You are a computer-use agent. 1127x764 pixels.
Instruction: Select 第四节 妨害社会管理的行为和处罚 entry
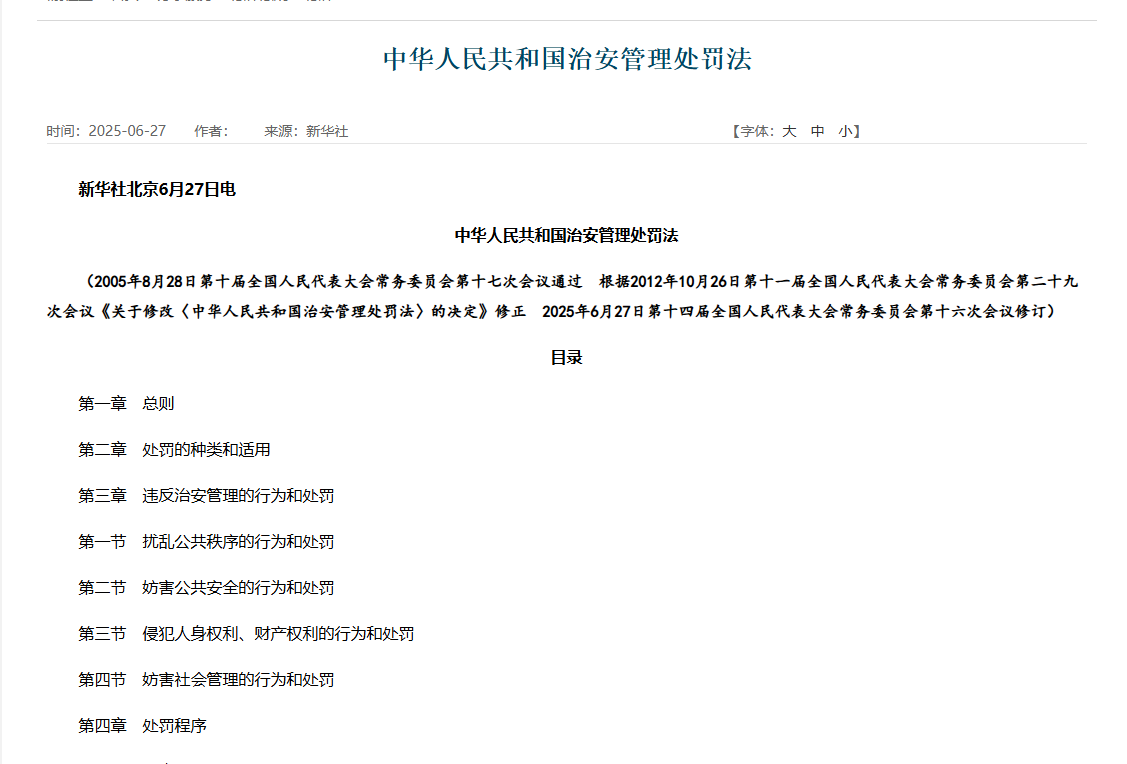pyautogui.click(x=206, y=680)
